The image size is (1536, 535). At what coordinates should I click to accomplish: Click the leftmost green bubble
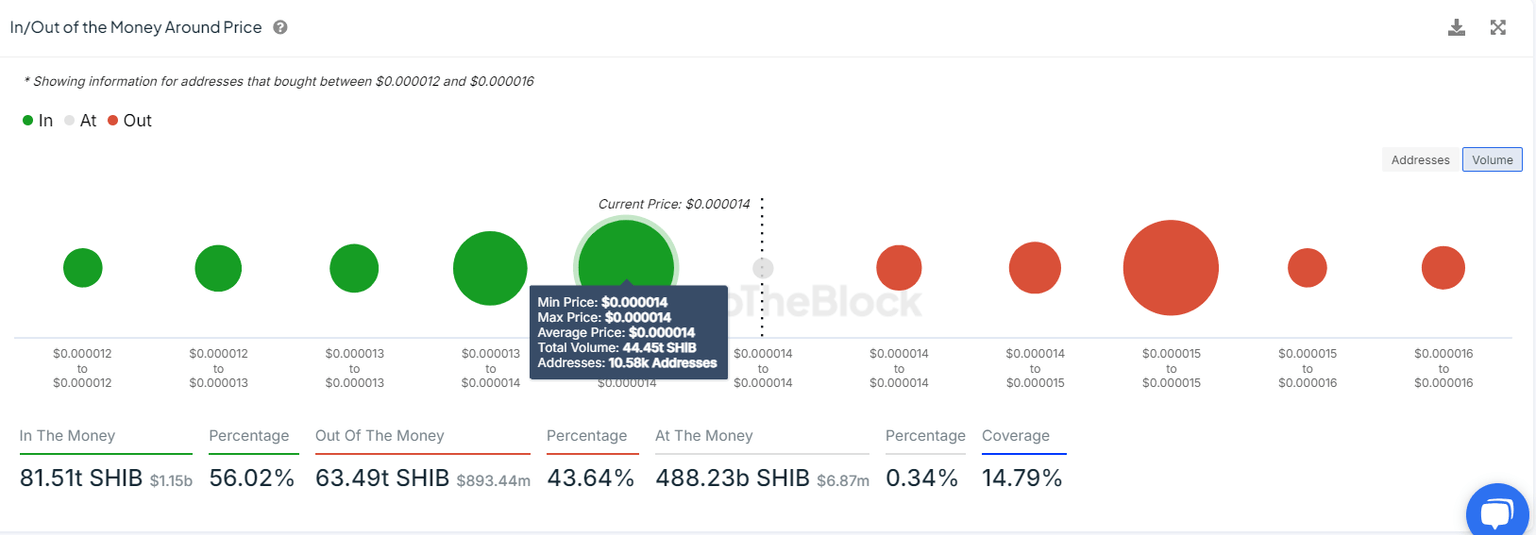83,268
